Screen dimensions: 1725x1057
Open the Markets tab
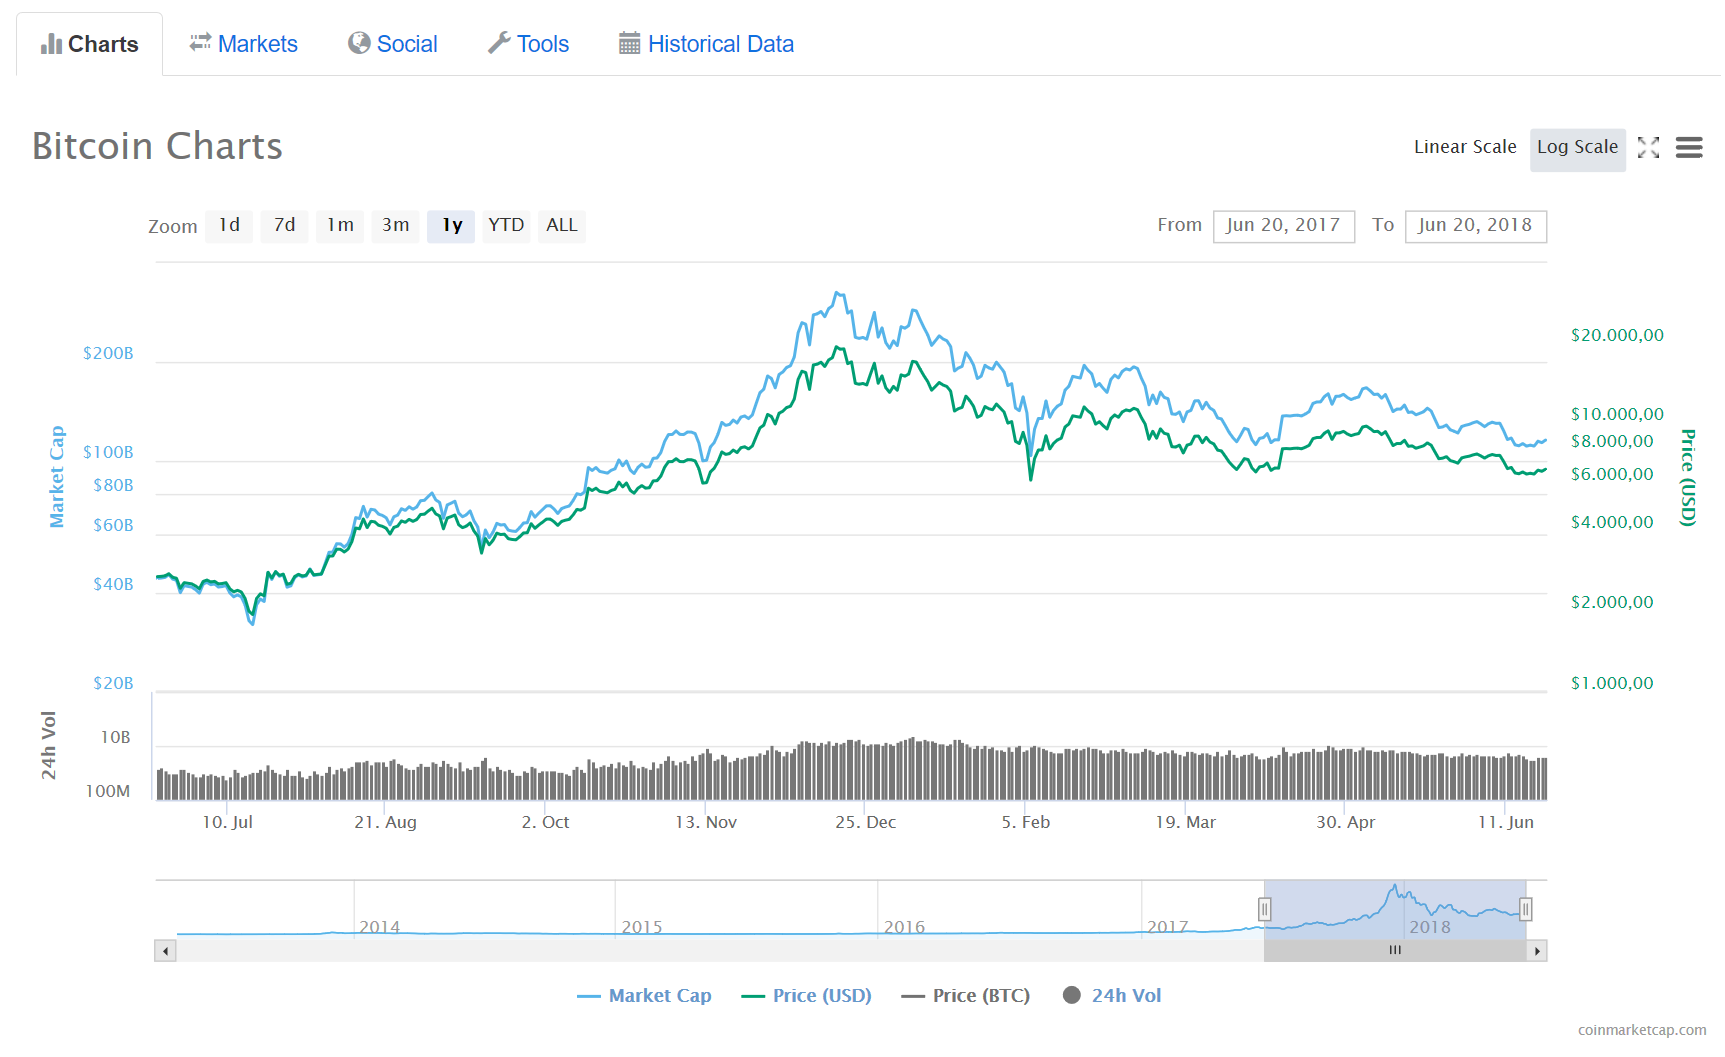pyautogui.click(x=243, y=44)
